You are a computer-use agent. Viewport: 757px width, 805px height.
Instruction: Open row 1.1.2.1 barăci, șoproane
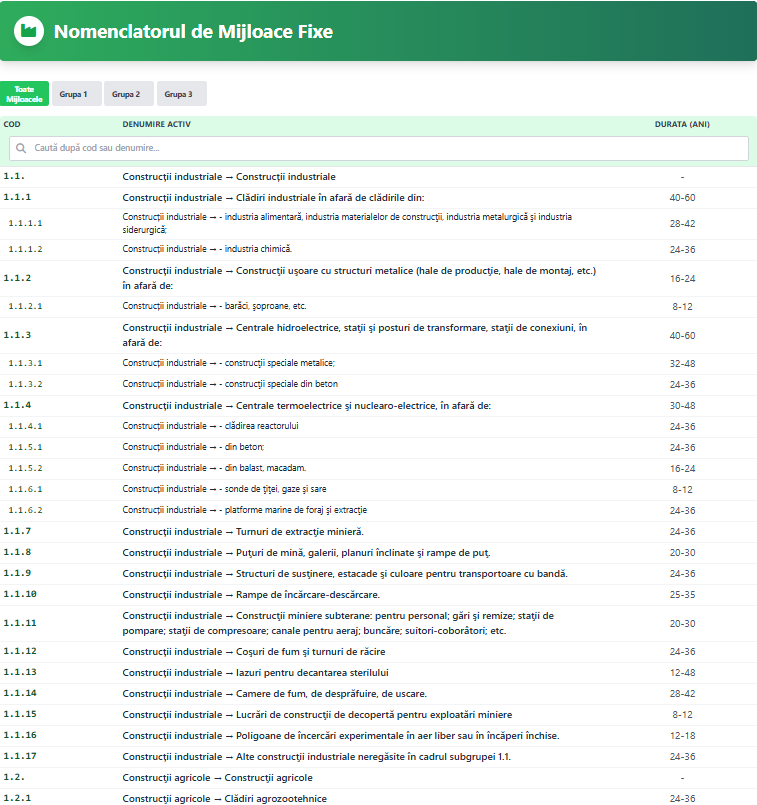tap(214, 306)
